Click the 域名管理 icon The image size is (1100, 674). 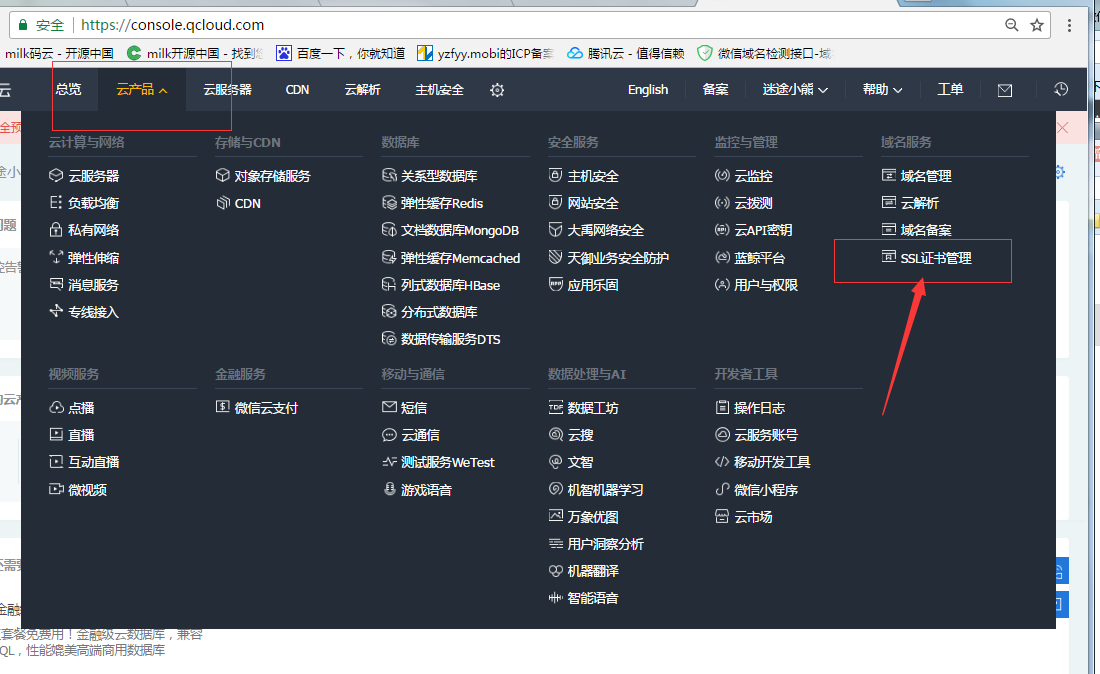(x=888, y=175)
